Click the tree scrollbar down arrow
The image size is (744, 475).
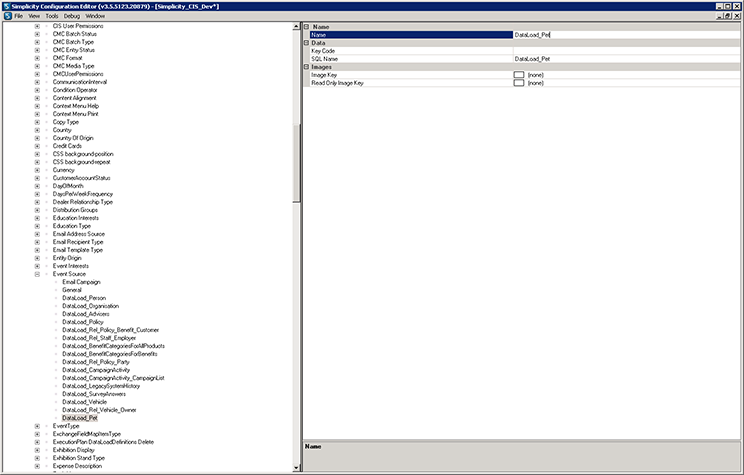(297, 468)
